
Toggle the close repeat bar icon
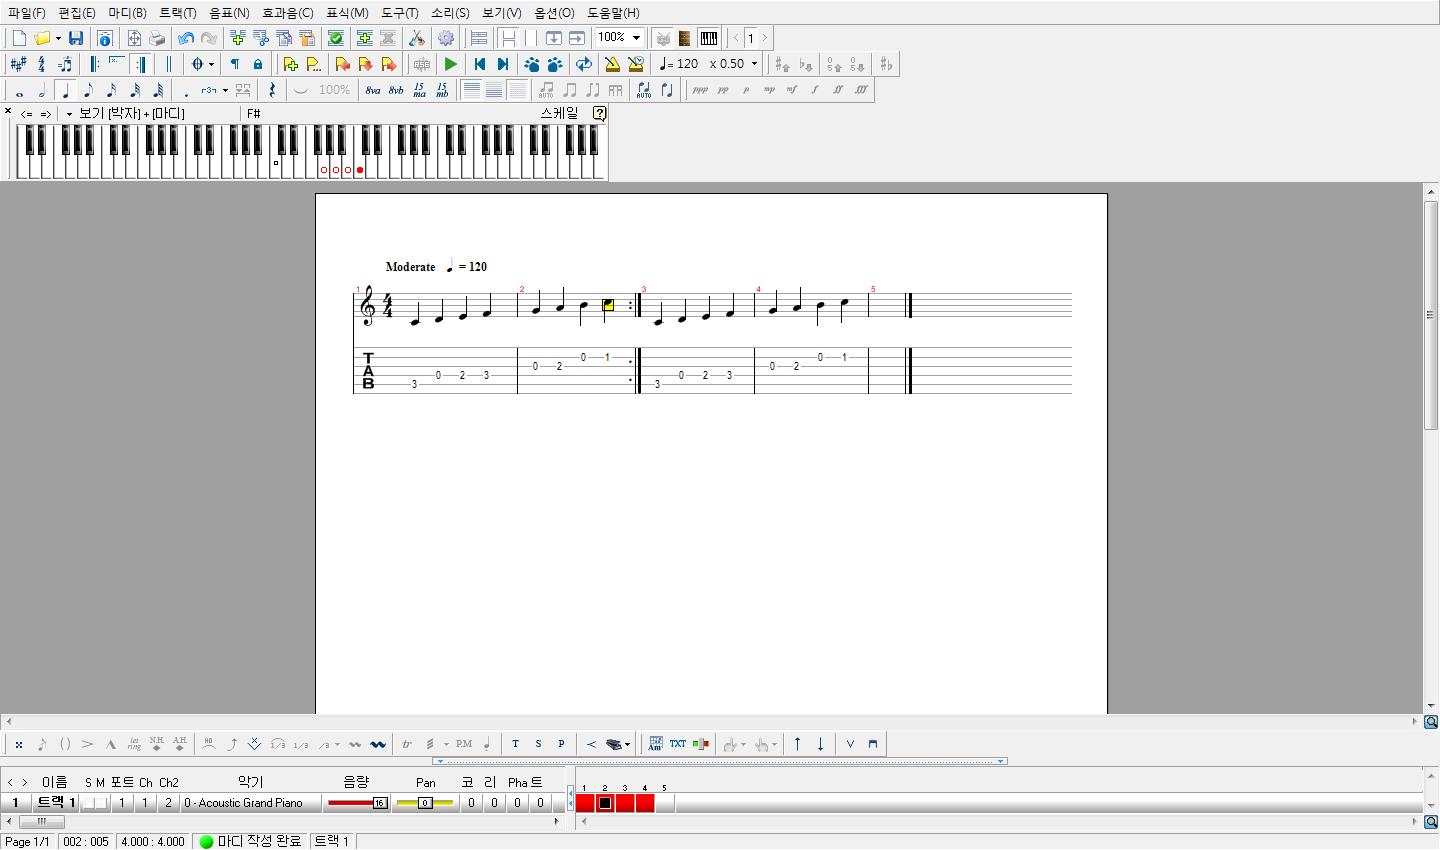click(141, 64)
